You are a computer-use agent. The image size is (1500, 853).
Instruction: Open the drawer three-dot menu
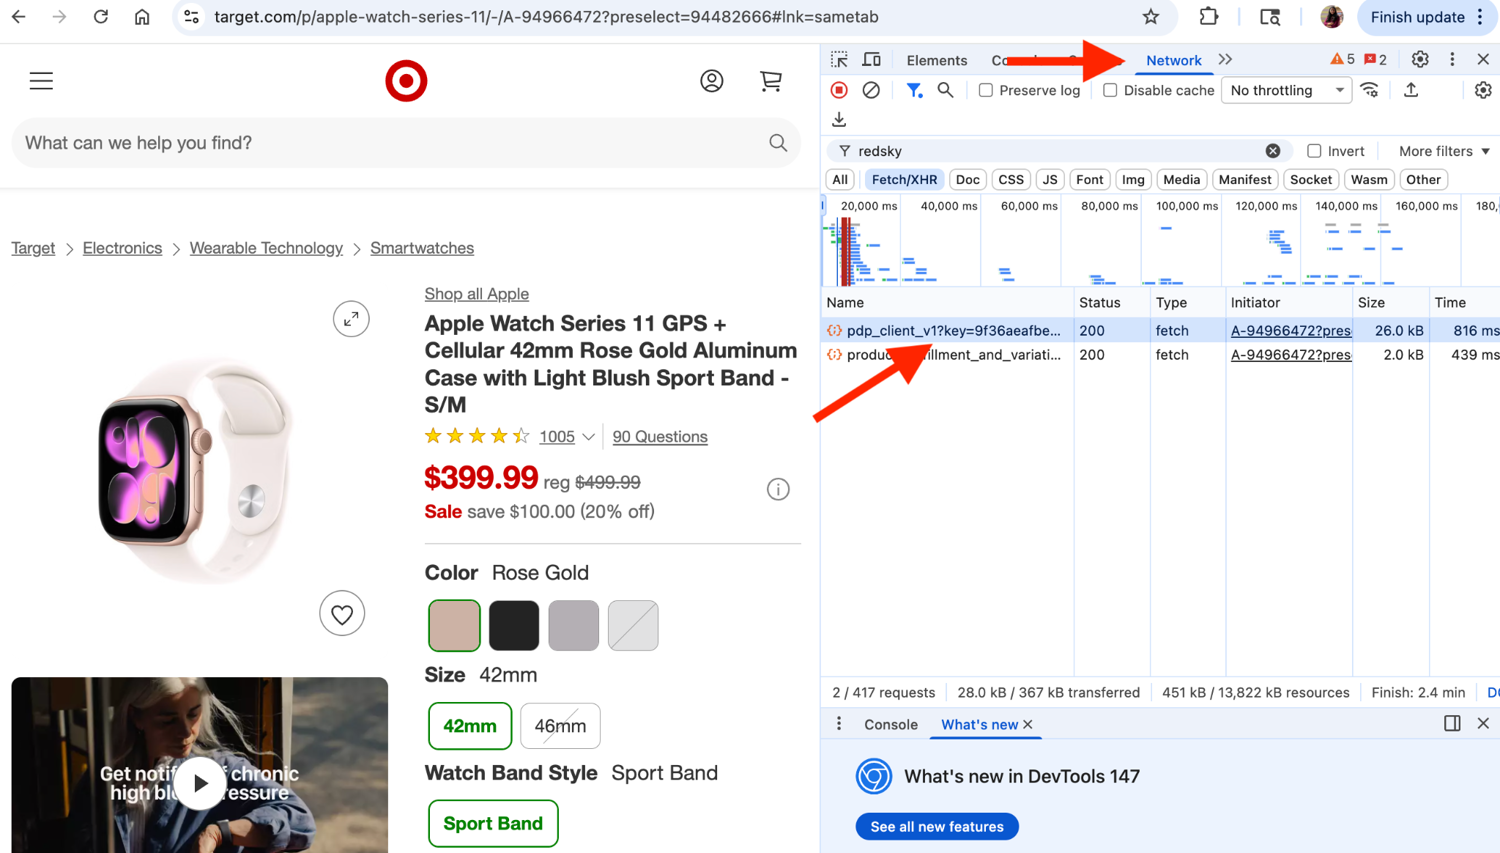pos(839,724)
